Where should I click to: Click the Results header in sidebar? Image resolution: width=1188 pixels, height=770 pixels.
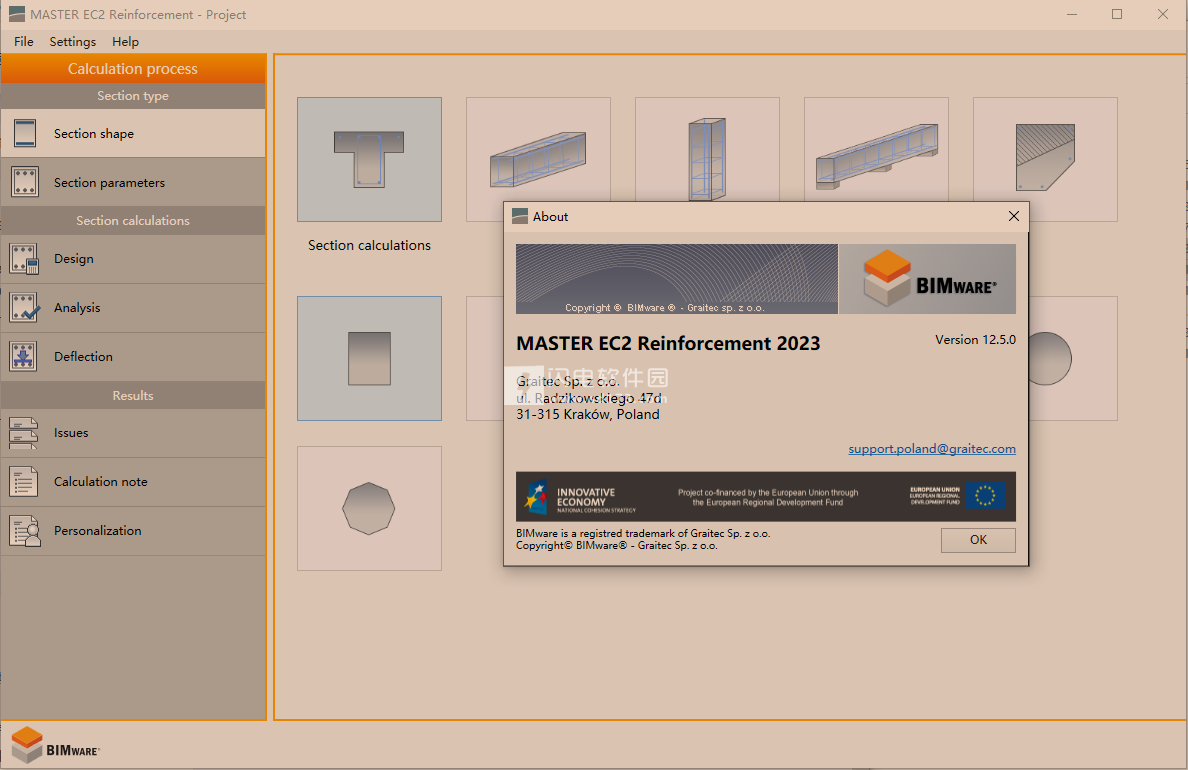point(133,396)
